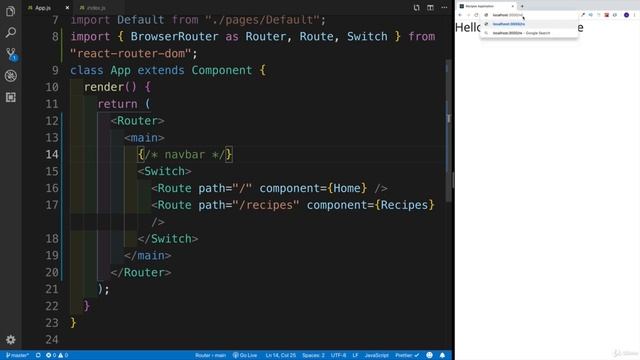Click line number 18 in the gutter

[x=52, y=238]
